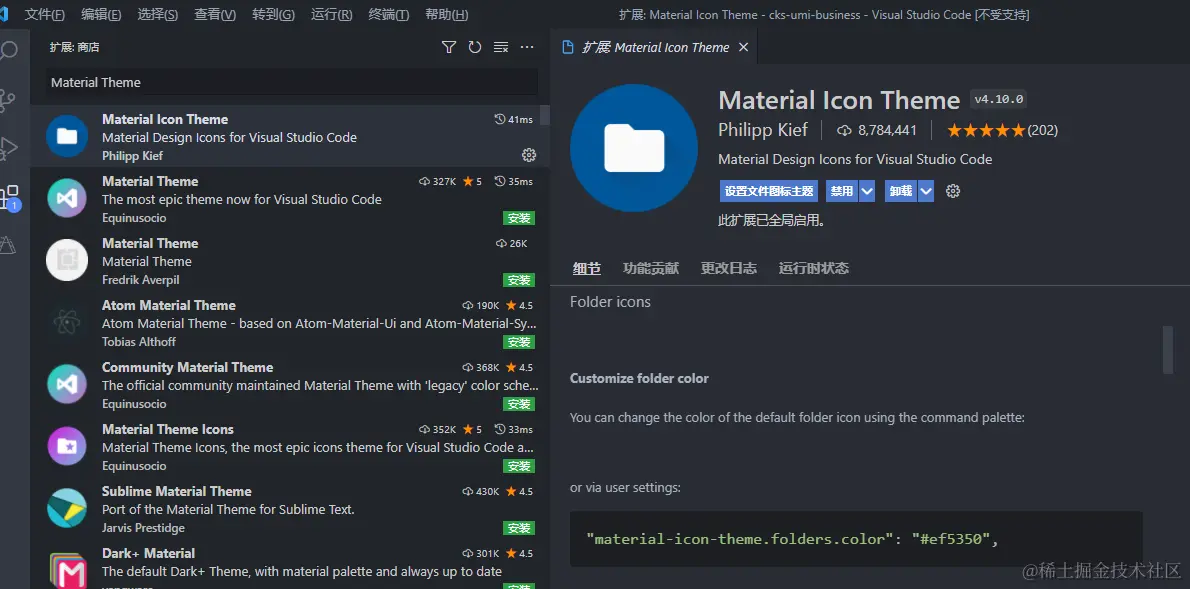Install Atom Material Theme
This screenshot has height=589, width=1190.
point(519,342)
